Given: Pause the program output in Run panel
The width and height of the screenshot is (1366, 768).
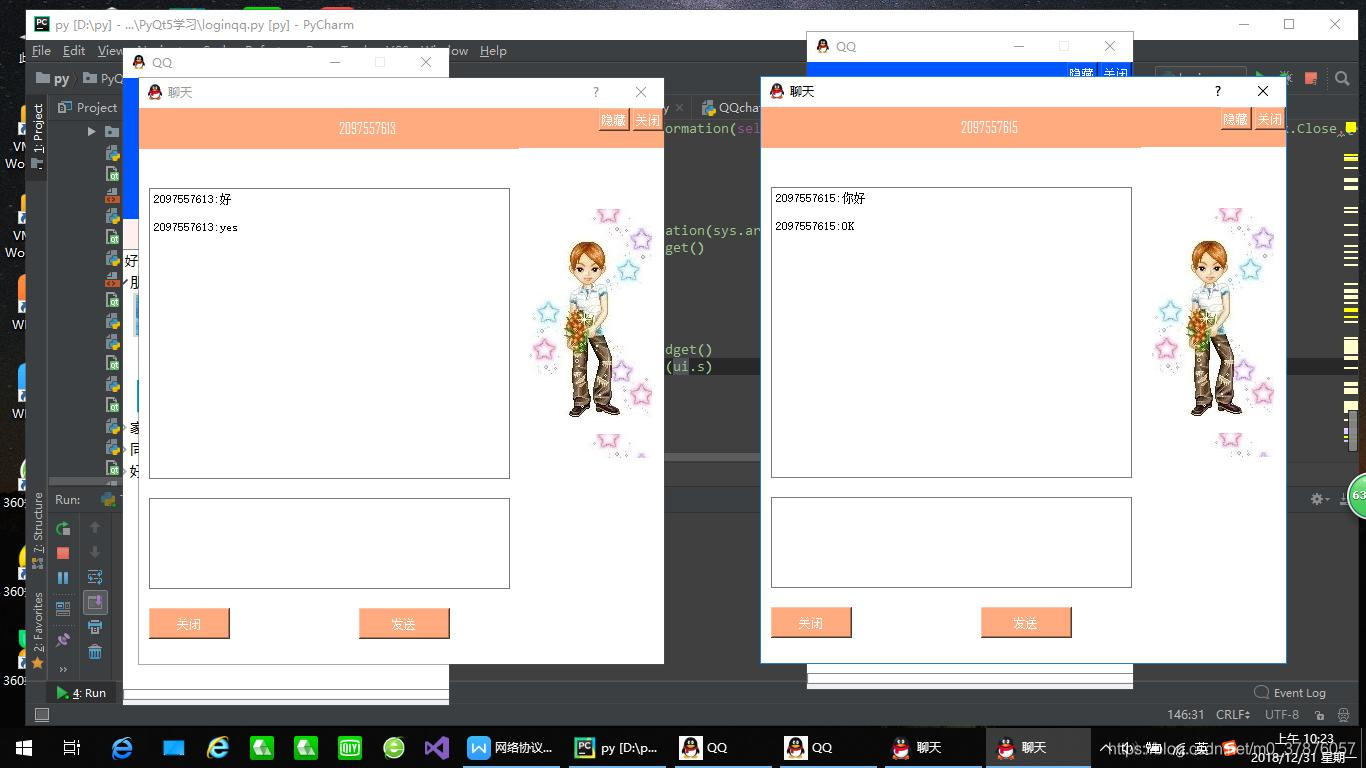Looking at the screenshot, I should [x=63, y=578].
